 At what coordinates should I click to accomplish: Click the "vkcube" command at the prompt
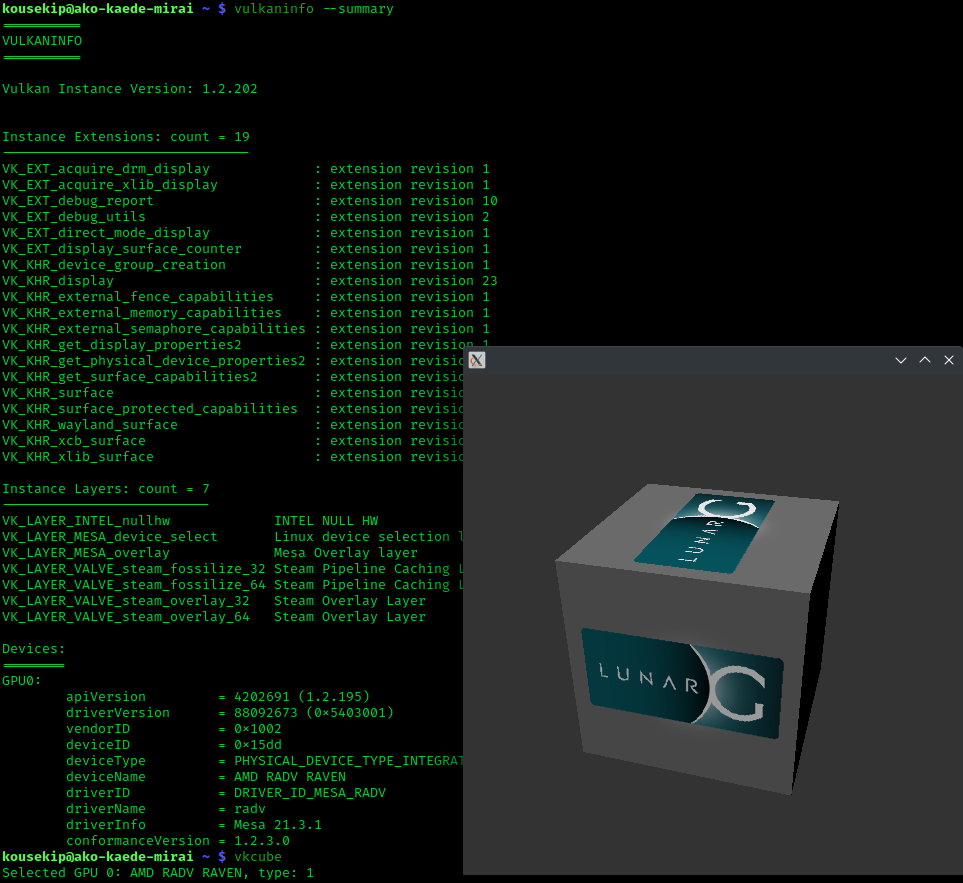point(257,857)
